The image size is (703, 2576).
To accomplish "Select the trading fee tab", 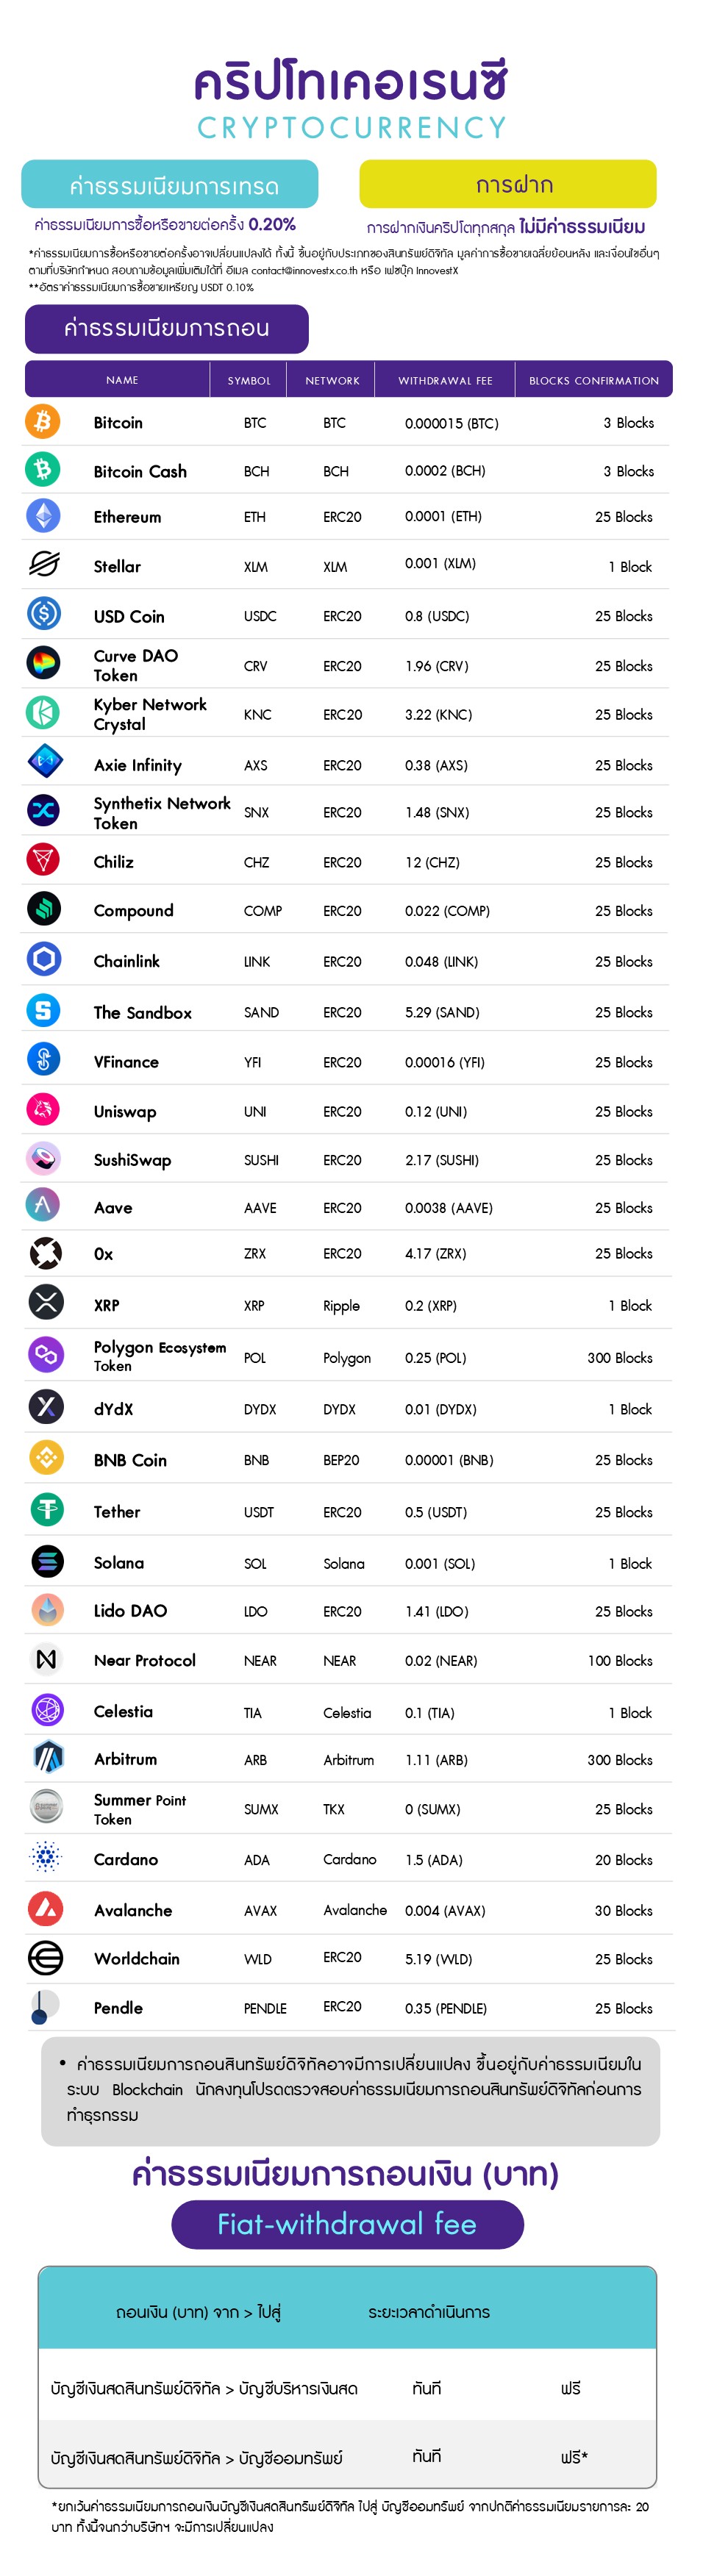I will coord(170,185).
